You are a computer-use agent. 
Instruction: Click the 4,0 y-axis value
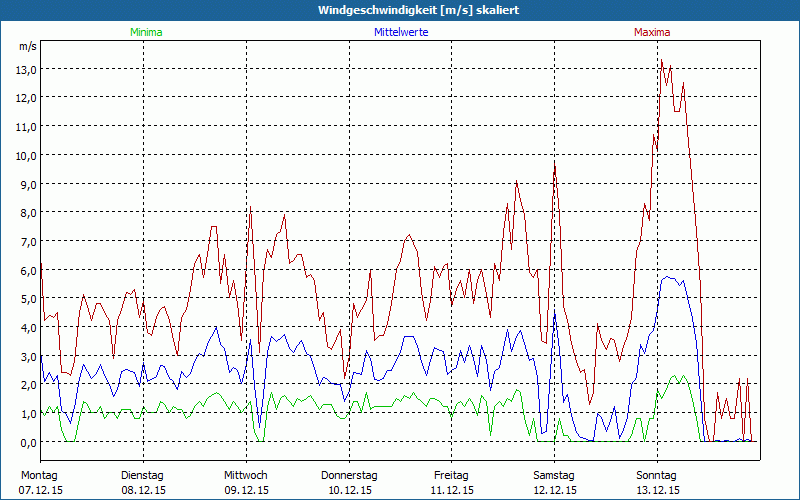tap(29, 328)
